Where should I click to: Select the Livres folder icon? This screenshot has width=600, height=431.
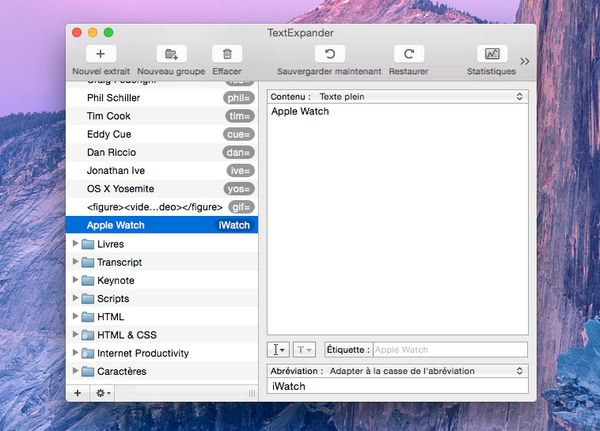(x=88, y=244)
